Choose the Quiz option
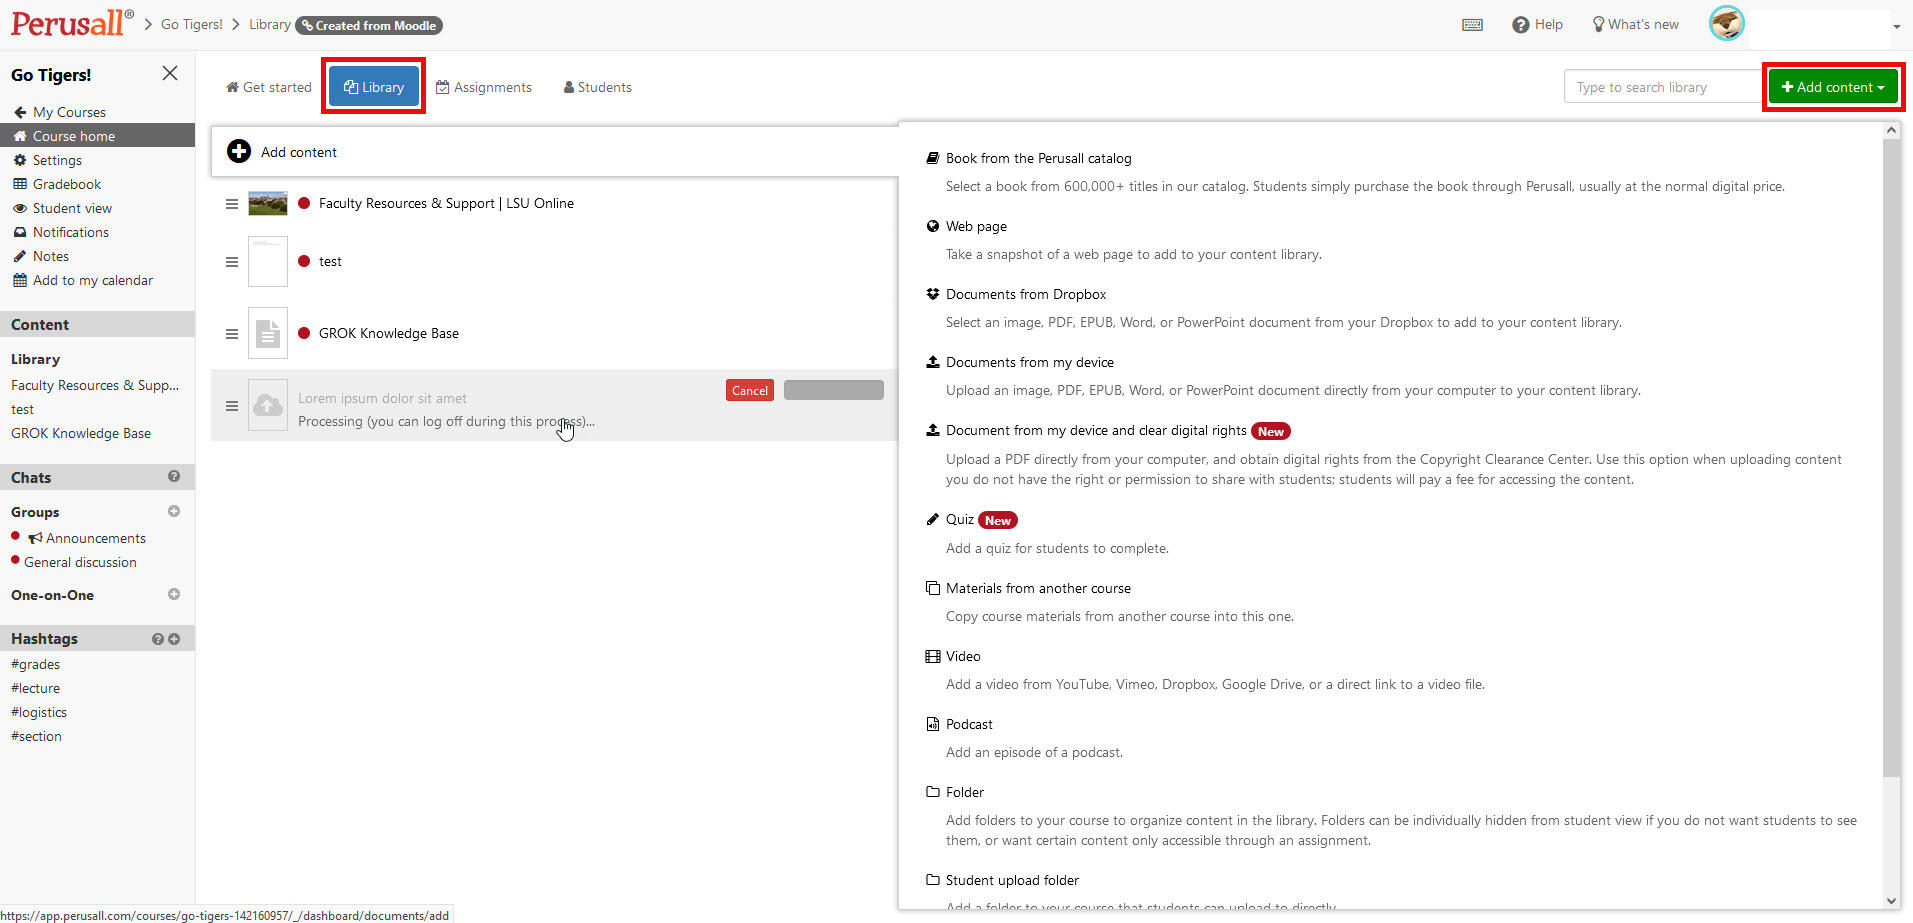The width and height of the screenshot is (1913, 923). [960, 519]
